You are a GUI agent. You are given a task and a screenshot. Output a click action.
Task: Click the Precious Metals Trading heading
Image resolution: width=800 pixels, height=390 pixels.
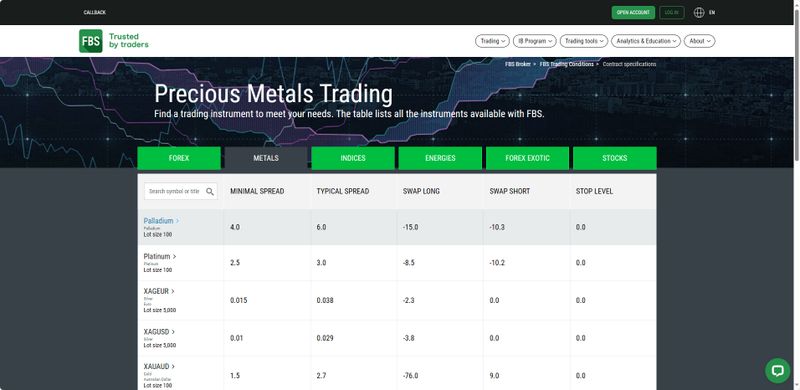coord(273,94)
